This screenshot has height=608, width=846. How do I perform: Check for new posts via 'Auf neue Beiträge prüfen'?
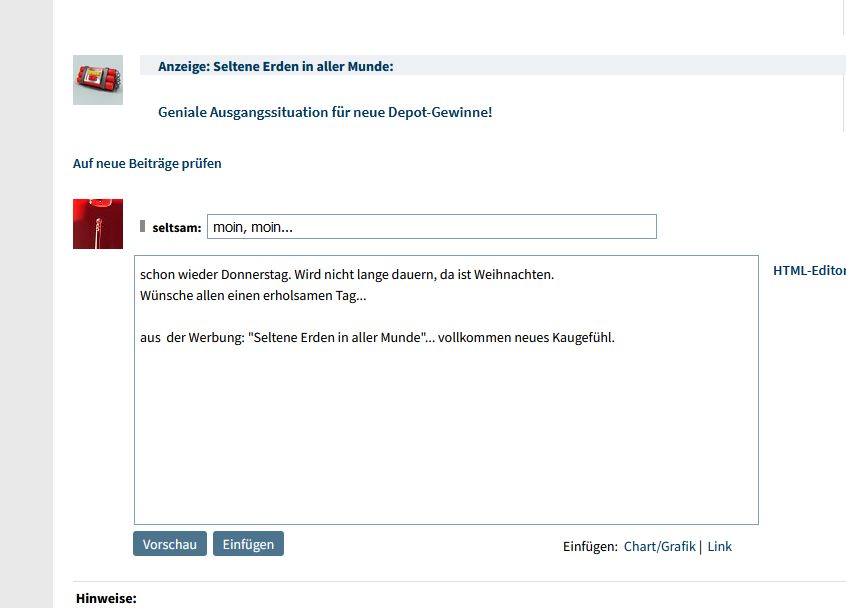[x=147, y=163]
